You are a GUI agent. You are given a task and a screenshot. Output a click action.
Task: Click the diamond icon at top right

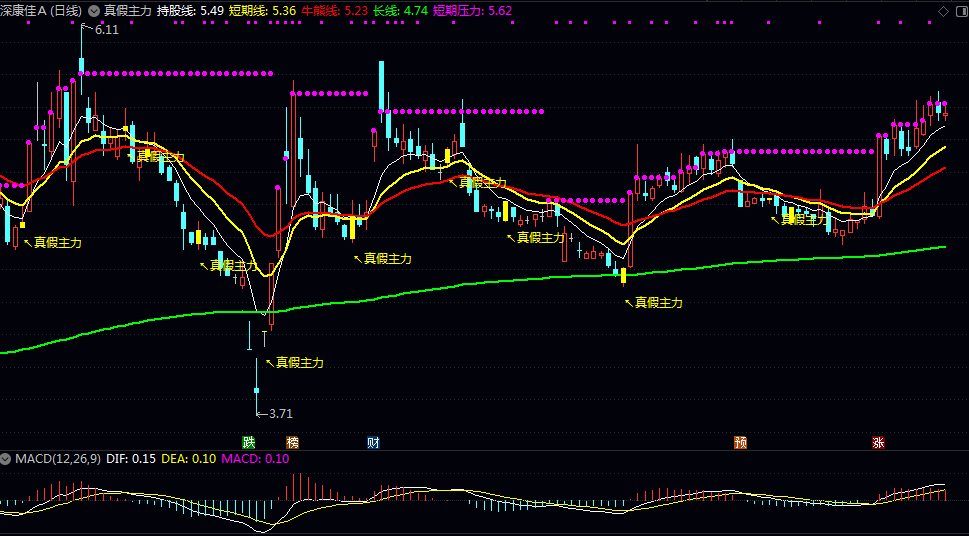(942, 10)
